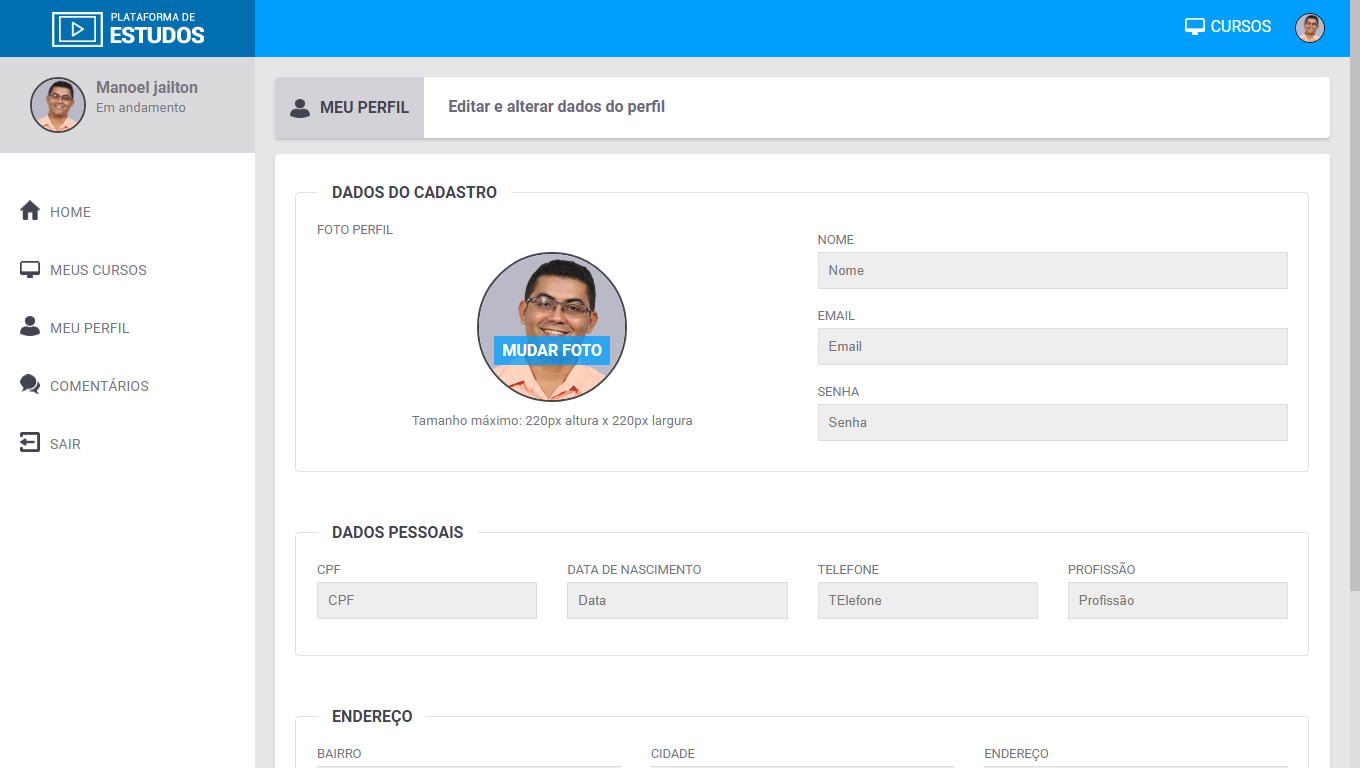This screenshot has height=768, width=1360.
Task: Click the MUDAR FOTO button
Action: (x=552, y=350)
